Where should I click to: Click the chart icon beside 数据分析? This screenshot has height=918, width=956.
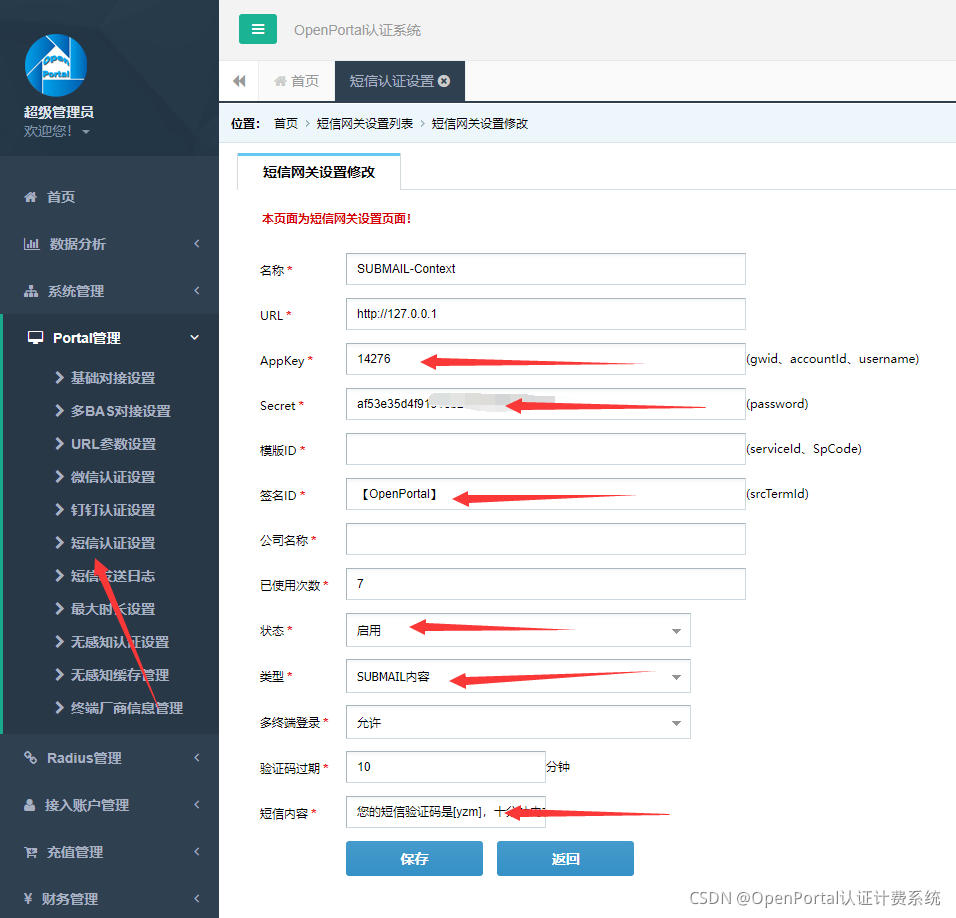[31, 244]
